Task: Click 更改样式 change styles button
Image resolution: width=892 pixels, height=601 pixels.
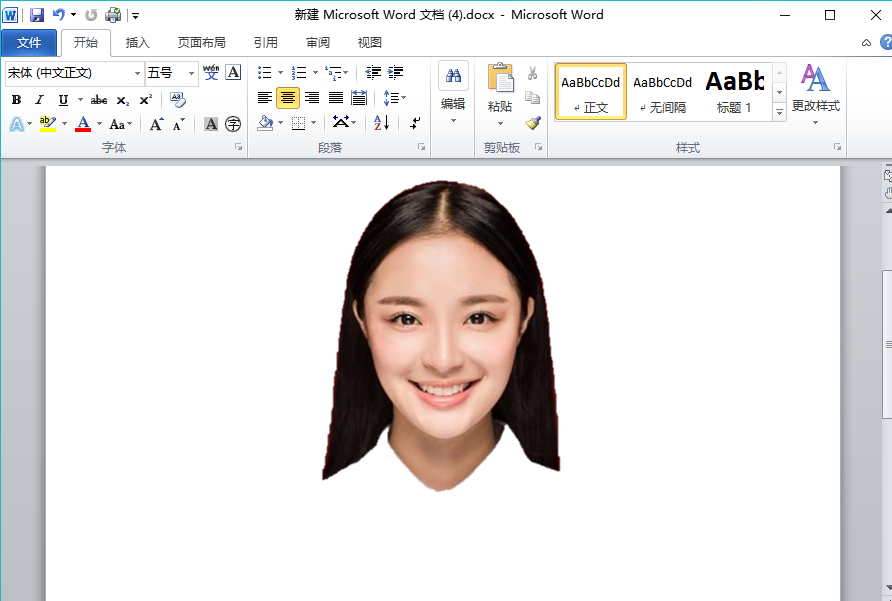Action: pyautogui.click(x=815, y=94)
